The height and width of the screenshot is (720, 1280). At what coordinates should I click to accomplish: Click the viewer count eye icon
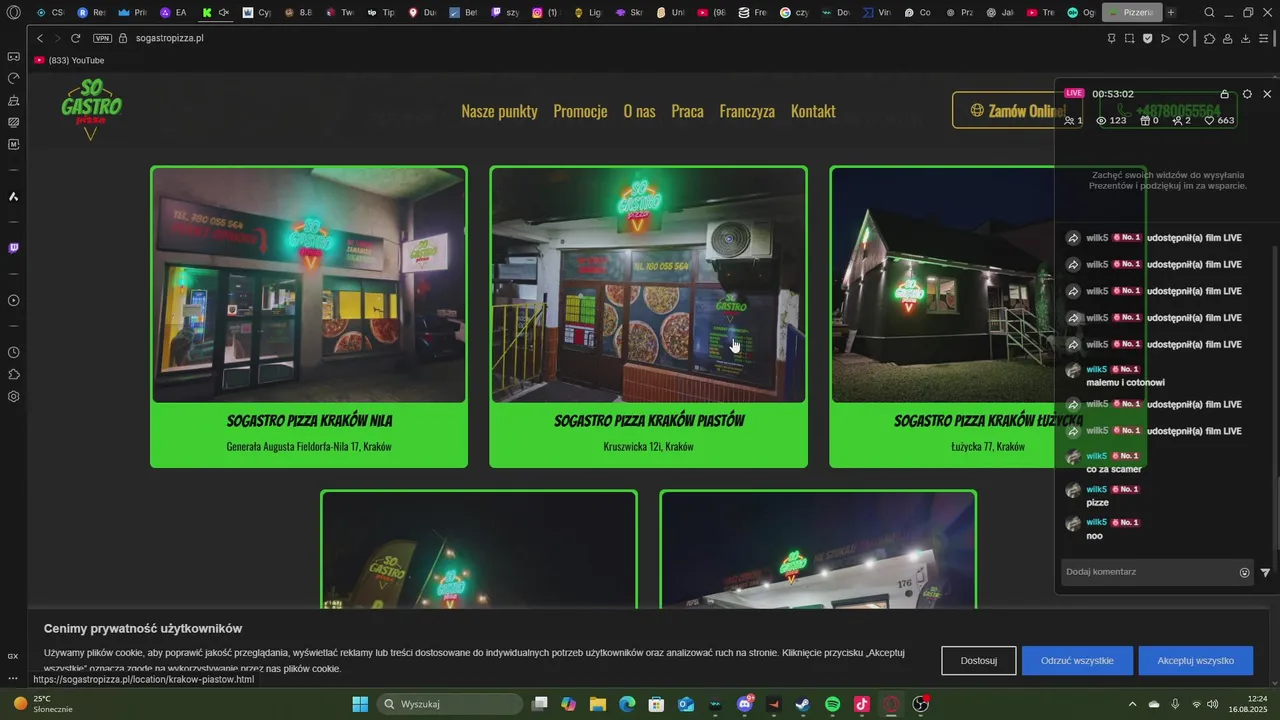point(1102,120)
